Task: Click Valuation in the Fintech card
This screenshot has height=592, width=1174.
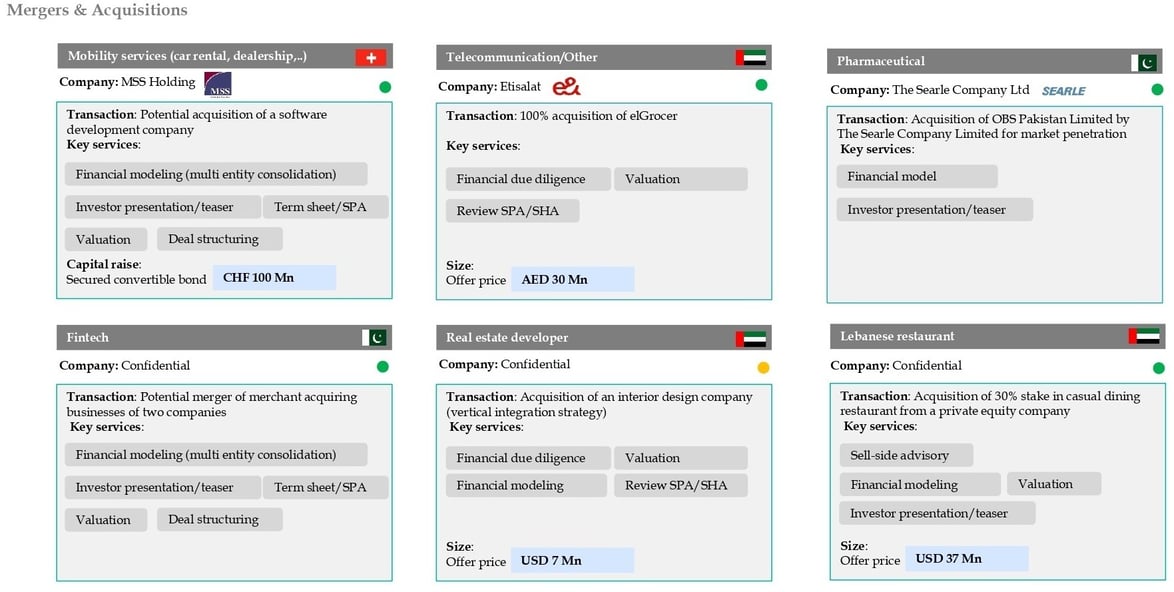Action: (106, 520)
